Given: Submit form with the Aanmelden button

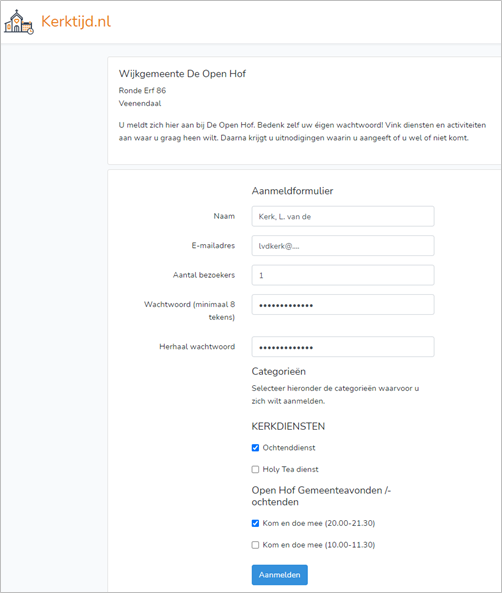Looking at the screenshot, I should [280, 575].
